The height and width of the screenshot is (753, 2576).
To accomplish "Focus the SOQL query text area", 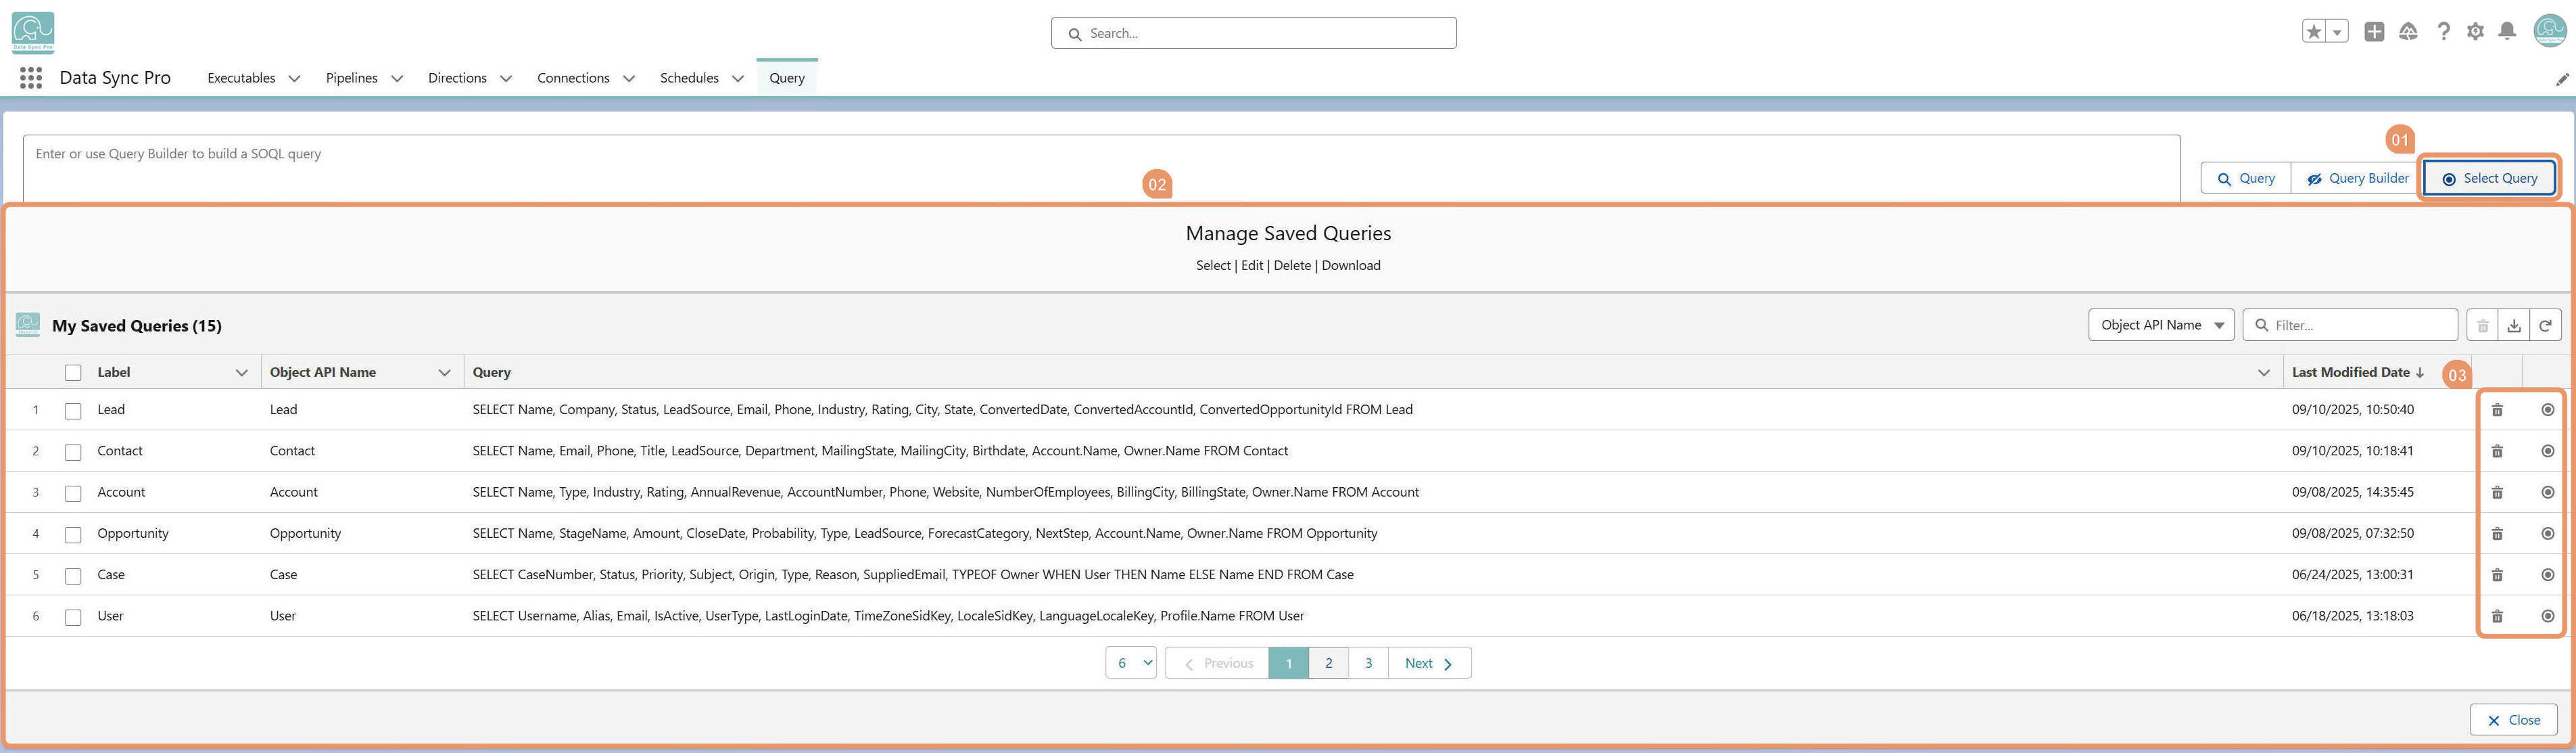I will (1101, 168).
